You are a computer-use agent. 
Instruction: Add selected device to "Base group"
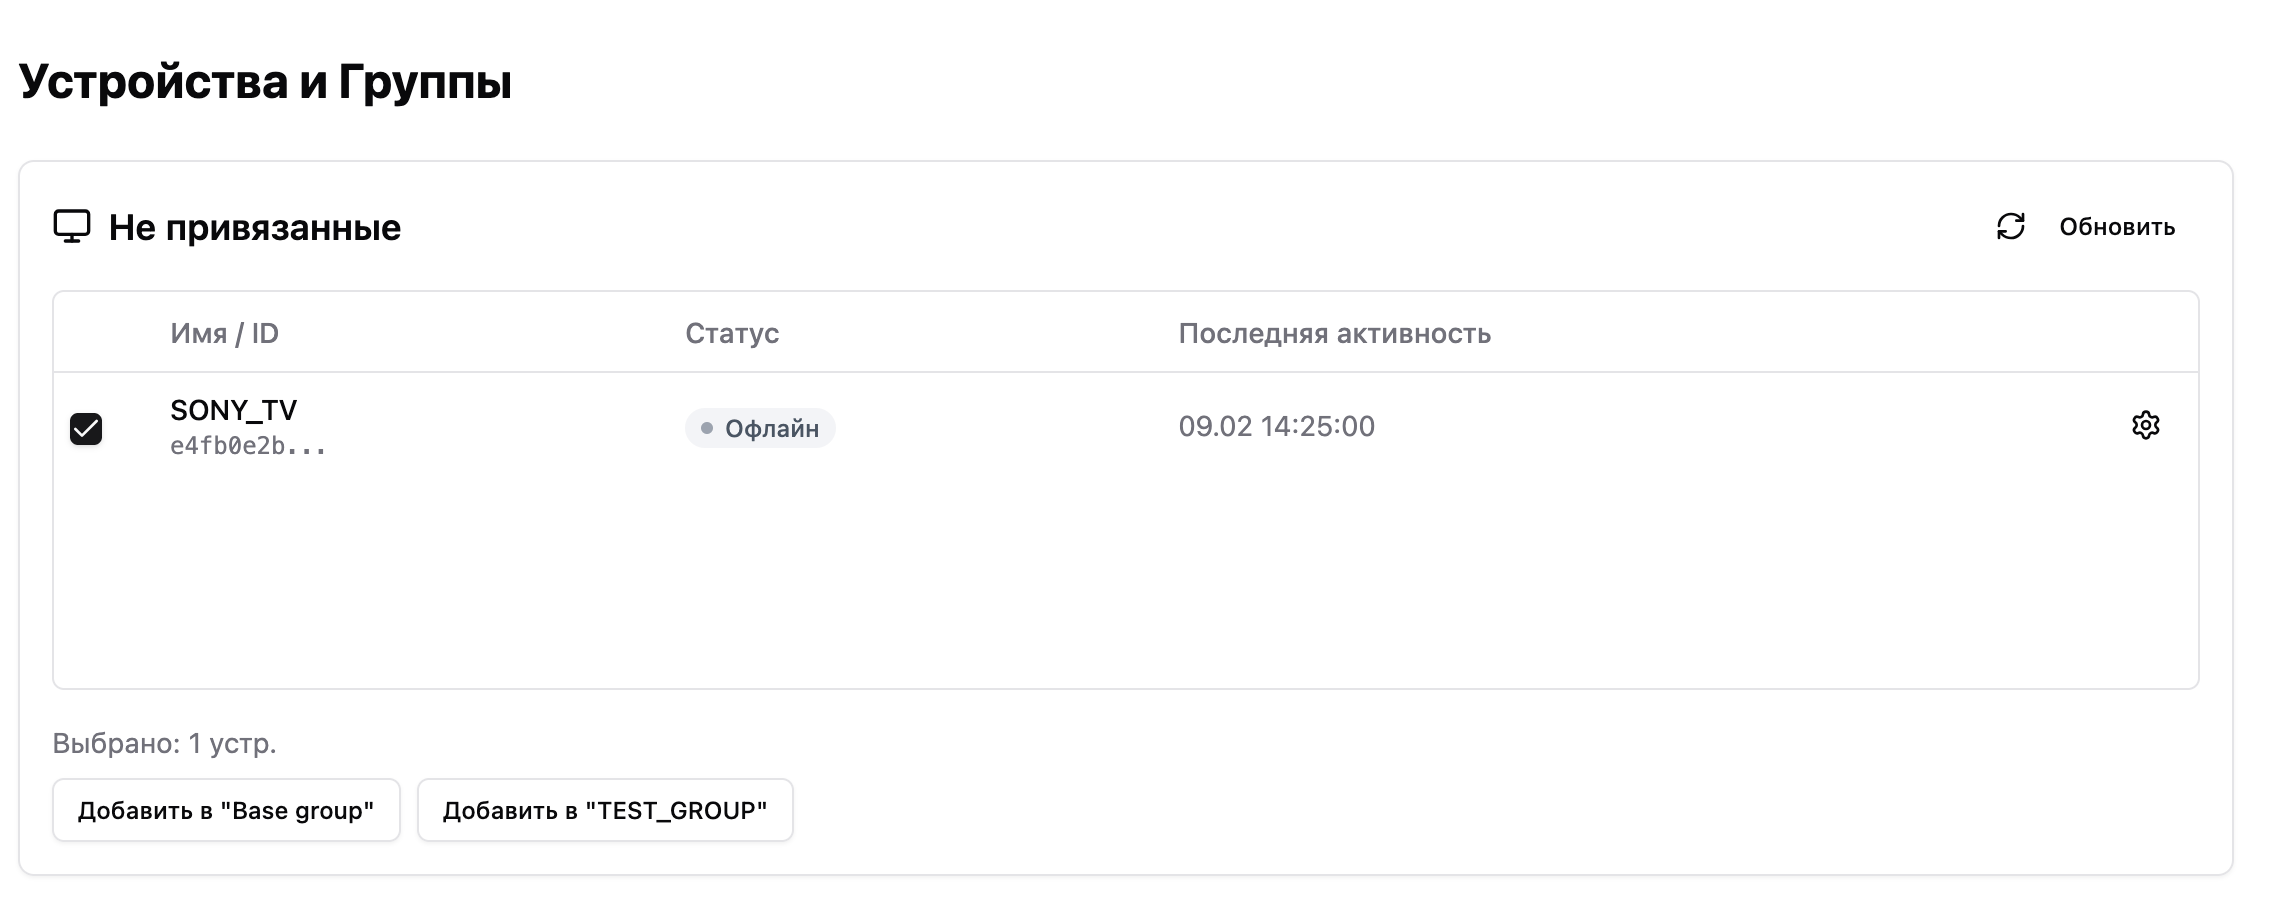click(x=226, y=810)
